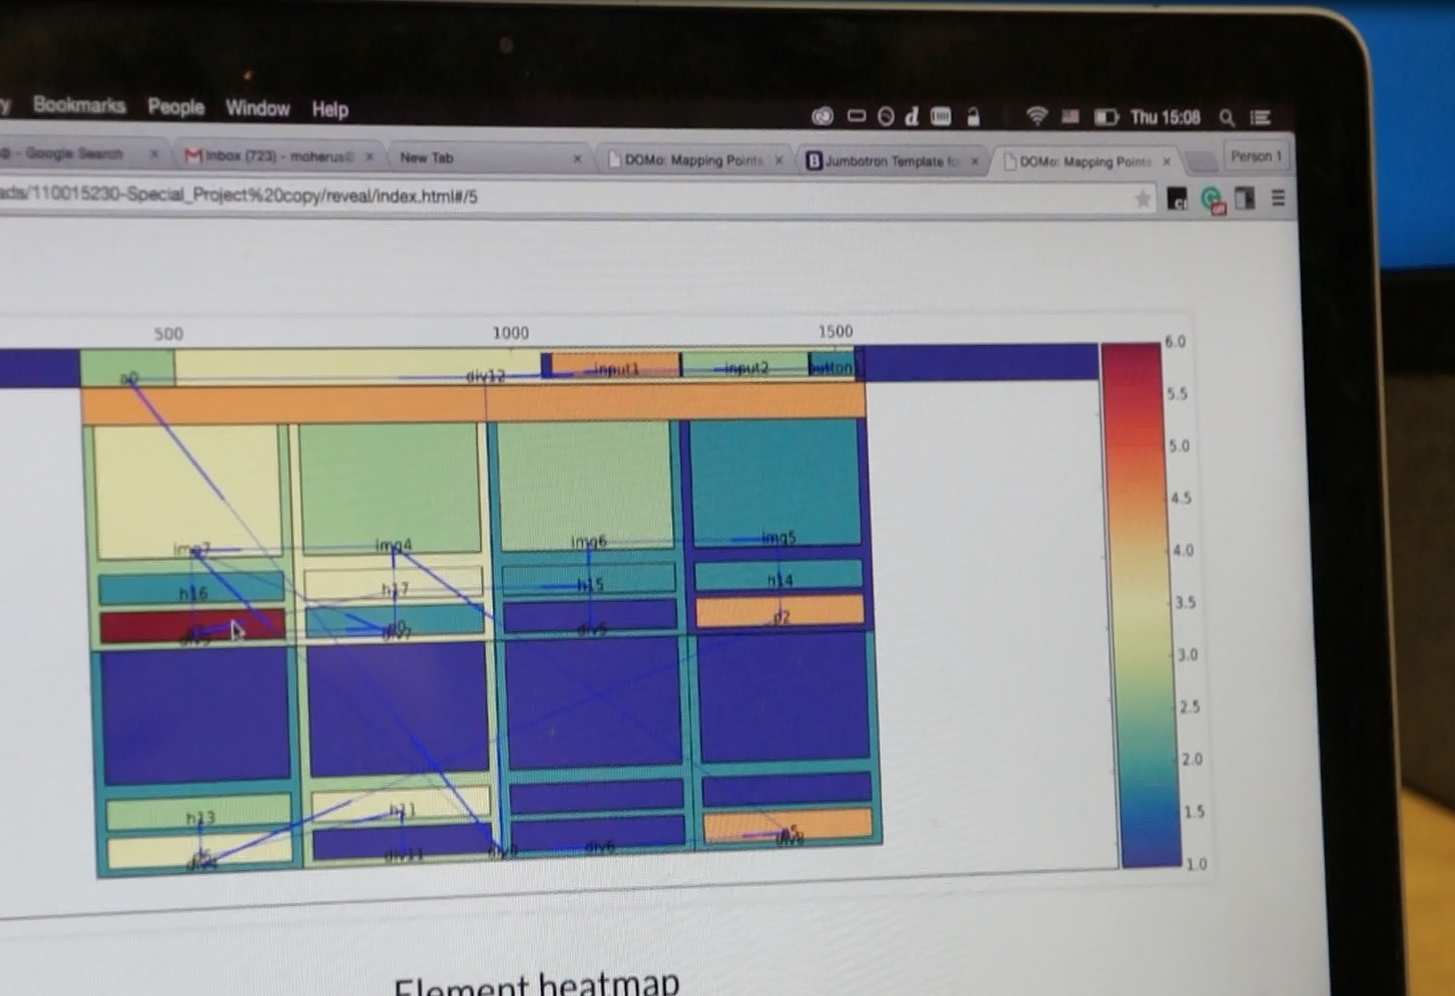Close the New Tab tab
This screenshot has height=996, width=1455.
[x=577, y=158]
